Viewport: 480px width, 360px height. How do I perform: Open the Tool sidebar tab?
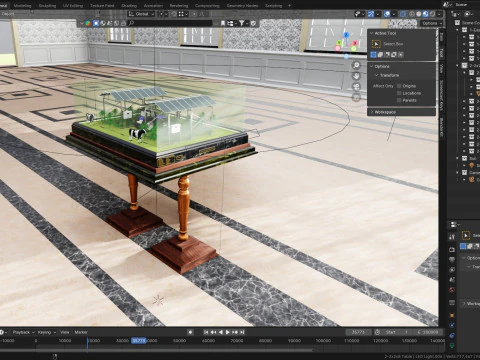pyautogui.click(x=441, y=52)
